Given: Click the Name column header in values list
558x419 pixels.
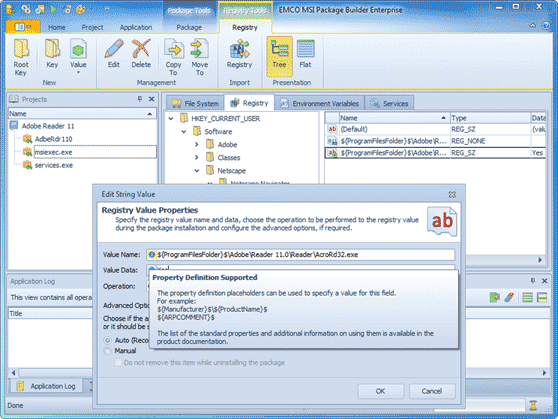Looking at the screenshot, I should coord(394,118).
